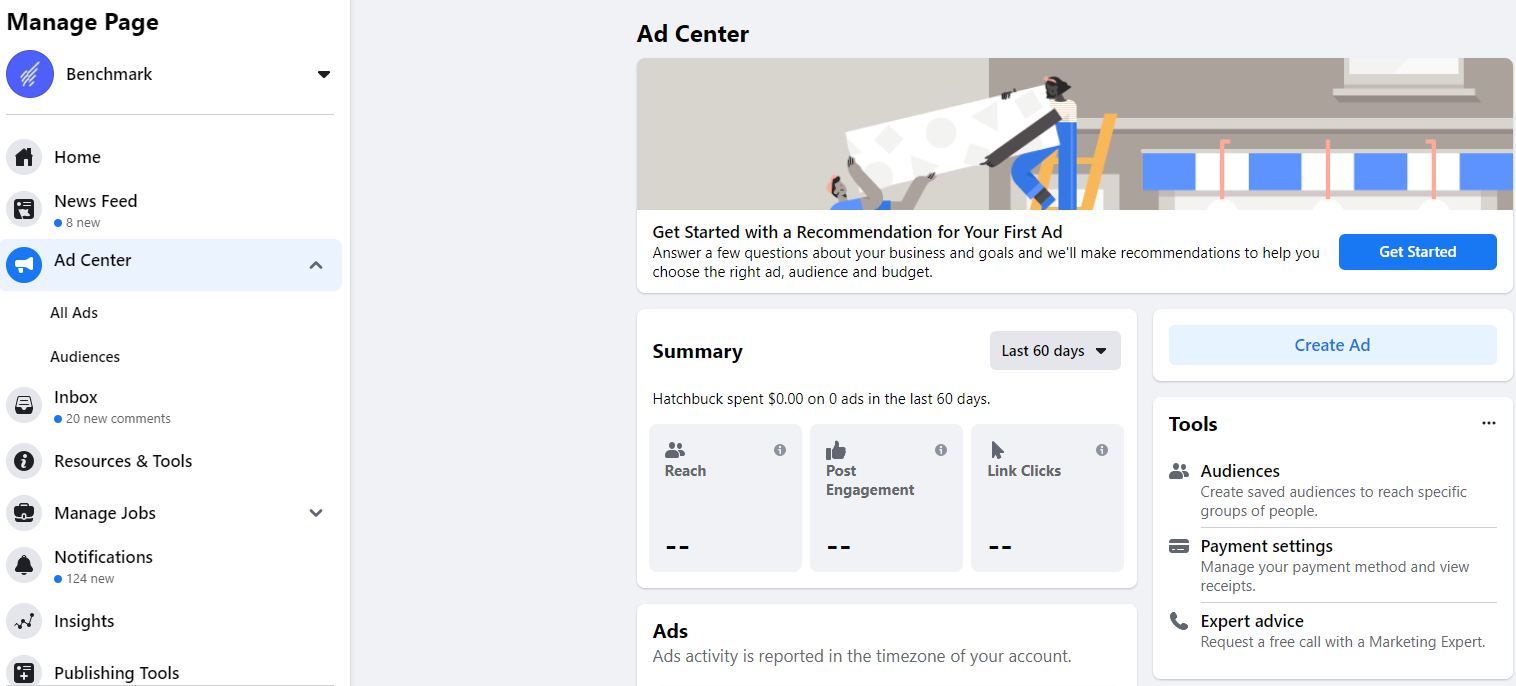Viewport: 1516px width, 686px height.
Task: Open the Last 60 days dropdown
Action: pyautogui.click(x=1055, y=351)
